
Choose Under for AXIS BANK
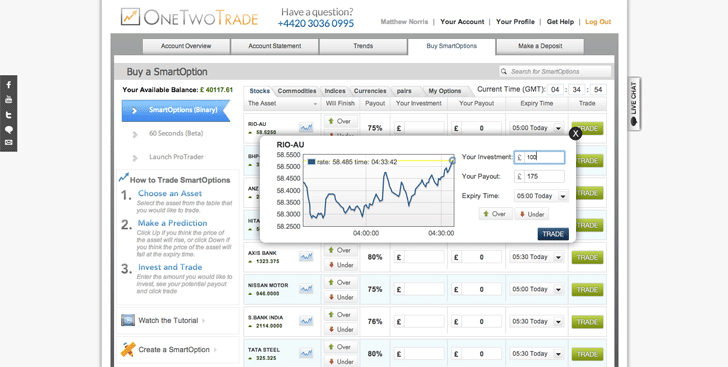340,265
